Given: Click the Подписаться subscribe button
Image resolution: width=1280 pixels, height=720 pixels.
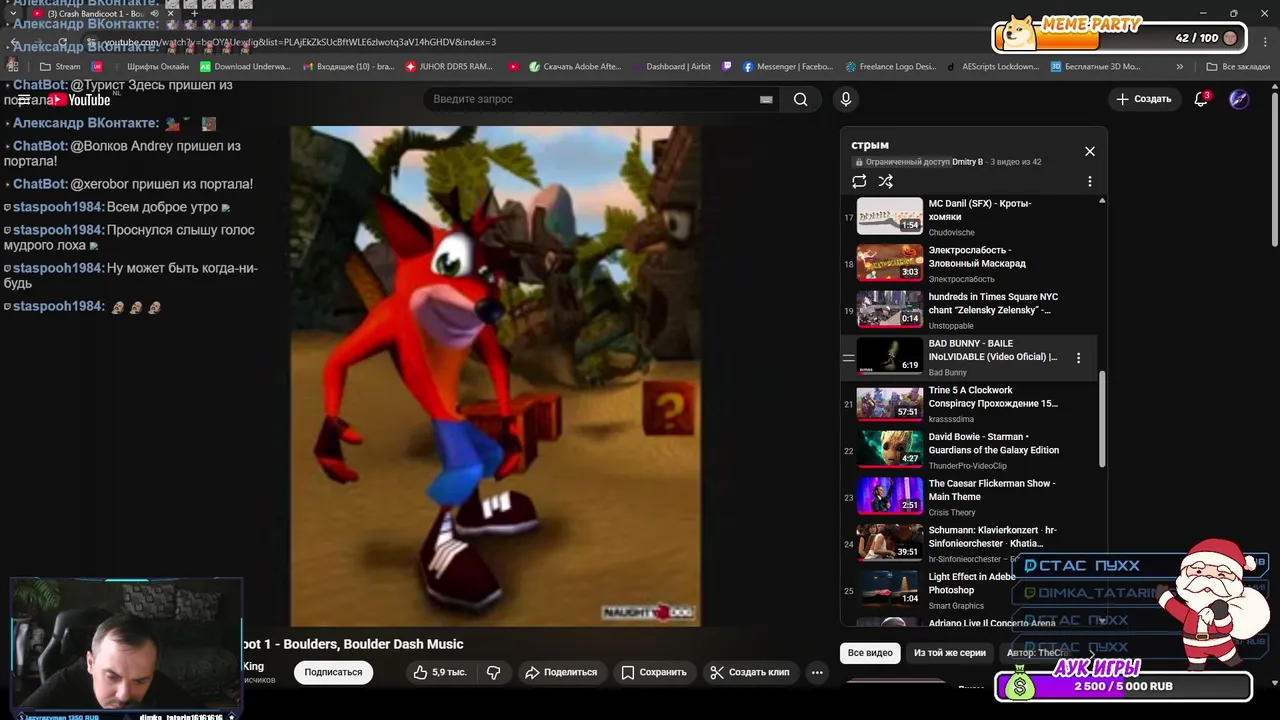Looking at the screenshot, I should pyautogui.click(x=333, y=672).
